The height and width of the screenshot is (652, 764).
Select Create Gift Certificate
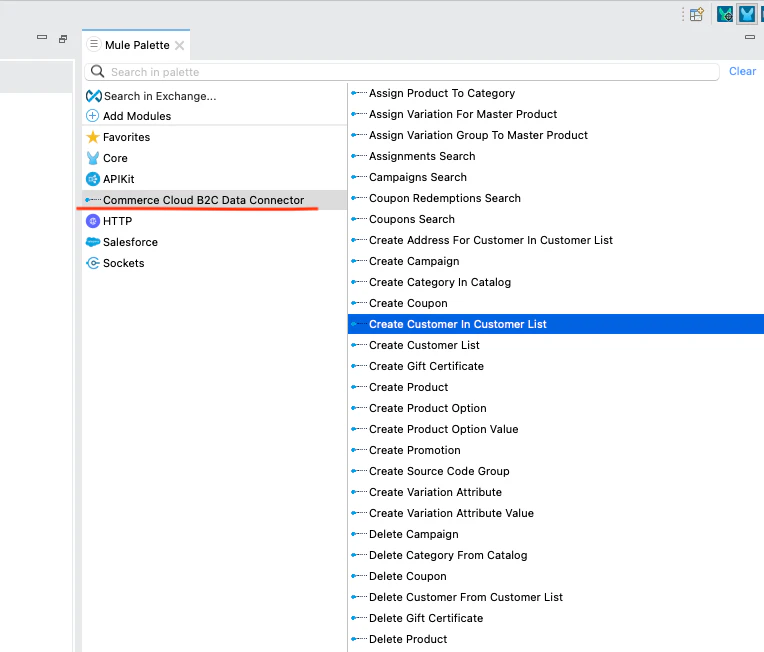click(426, 366)
